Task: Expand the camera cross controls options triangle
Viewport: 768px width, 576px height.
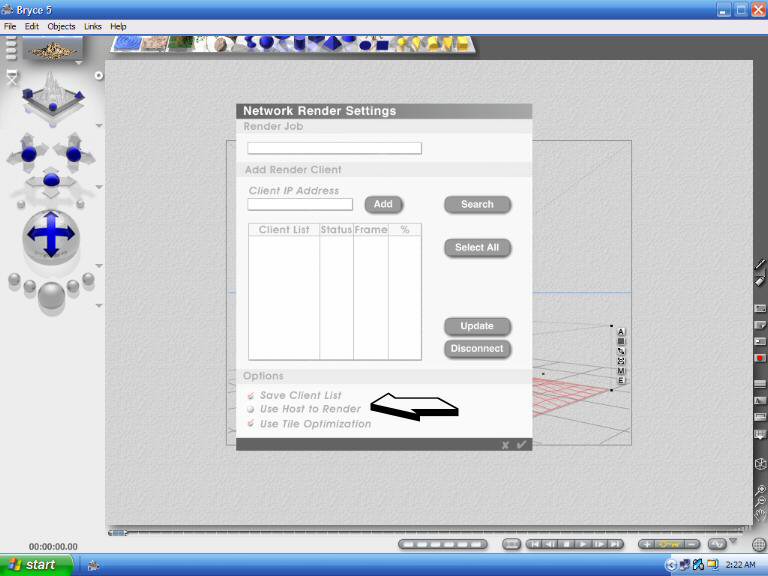Action: 99,187
